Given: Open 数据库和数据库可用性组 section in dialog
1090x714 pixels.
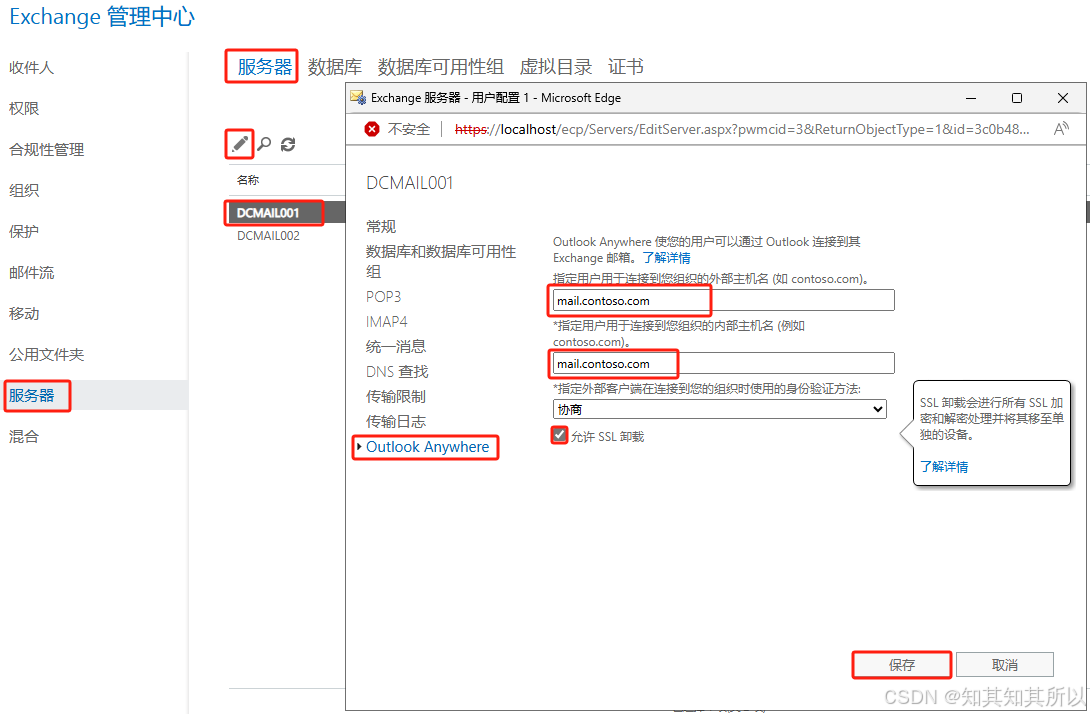Looking at the screenshot, I should (441, 261).
